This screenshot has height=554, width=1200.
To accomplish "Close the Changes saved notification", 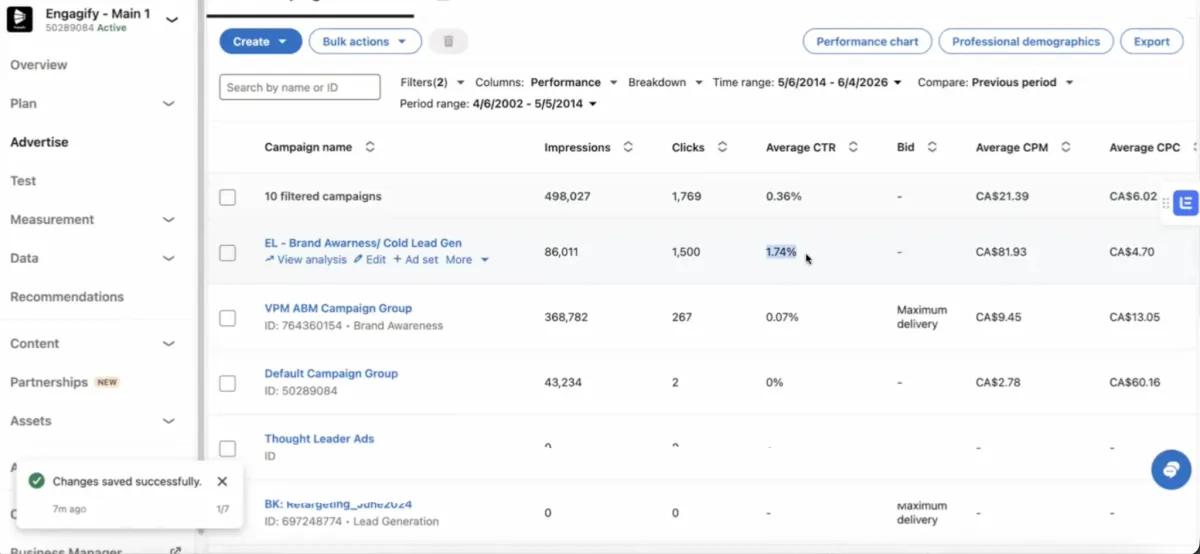I will (222, 481).
